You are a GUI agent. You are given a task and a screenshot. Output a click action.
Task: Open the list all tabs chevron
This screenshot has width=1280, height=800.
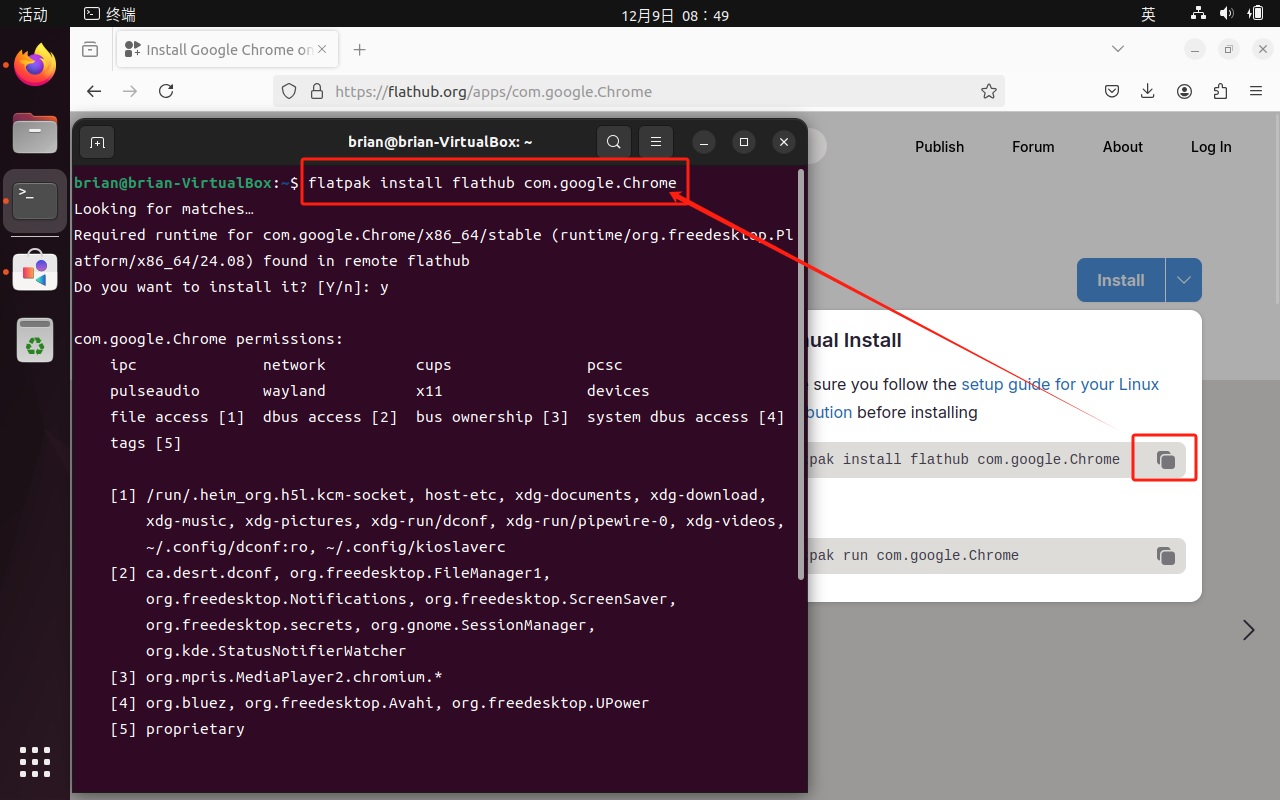tap(1118, 49)
